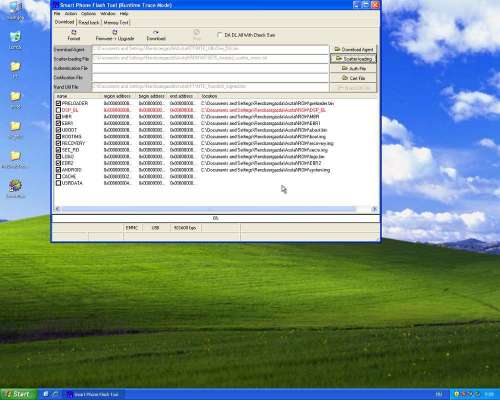Open the File menu
Viewport: 500px width, 400px height.
[57, 14]
